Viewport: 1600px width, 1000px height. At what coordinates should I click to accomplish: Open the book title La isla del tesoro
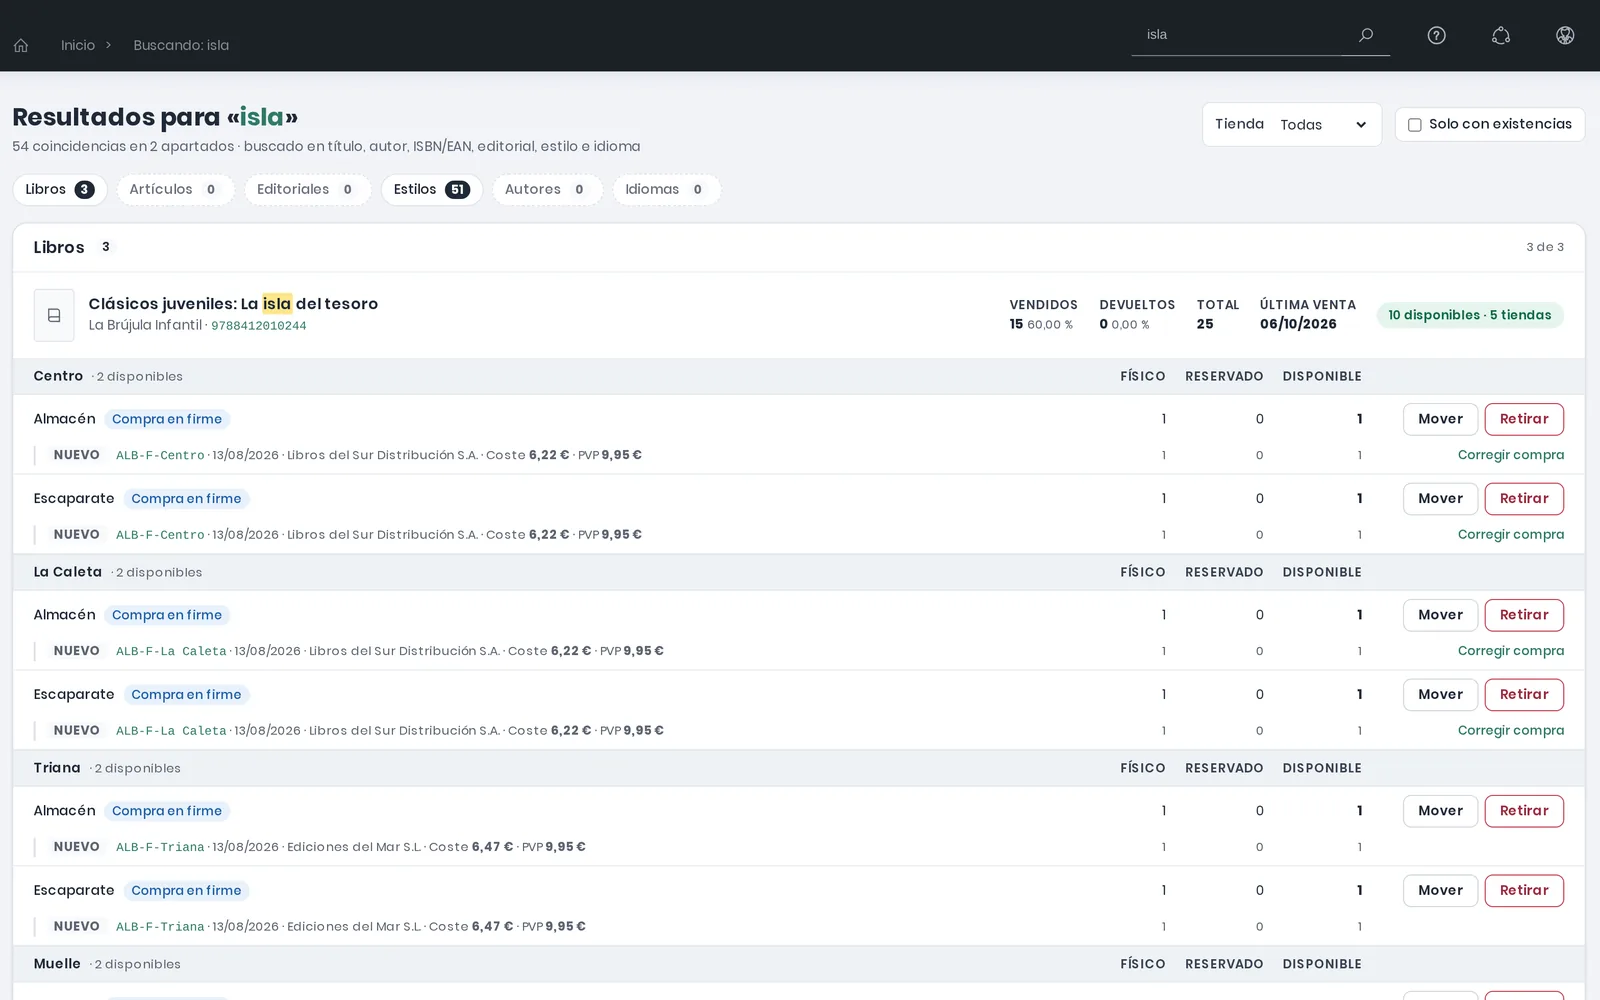[233, 304]
